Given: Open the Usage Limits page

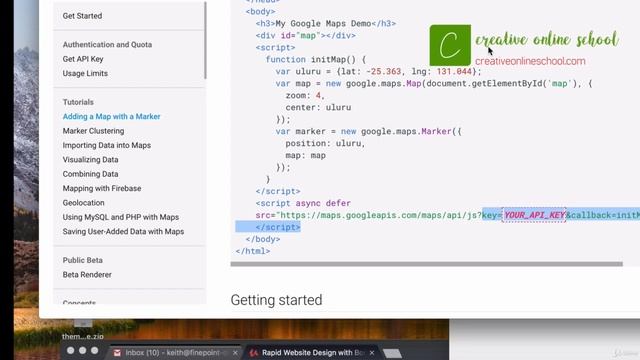Looking at the screenshot, I should click(x=85, y=73).
